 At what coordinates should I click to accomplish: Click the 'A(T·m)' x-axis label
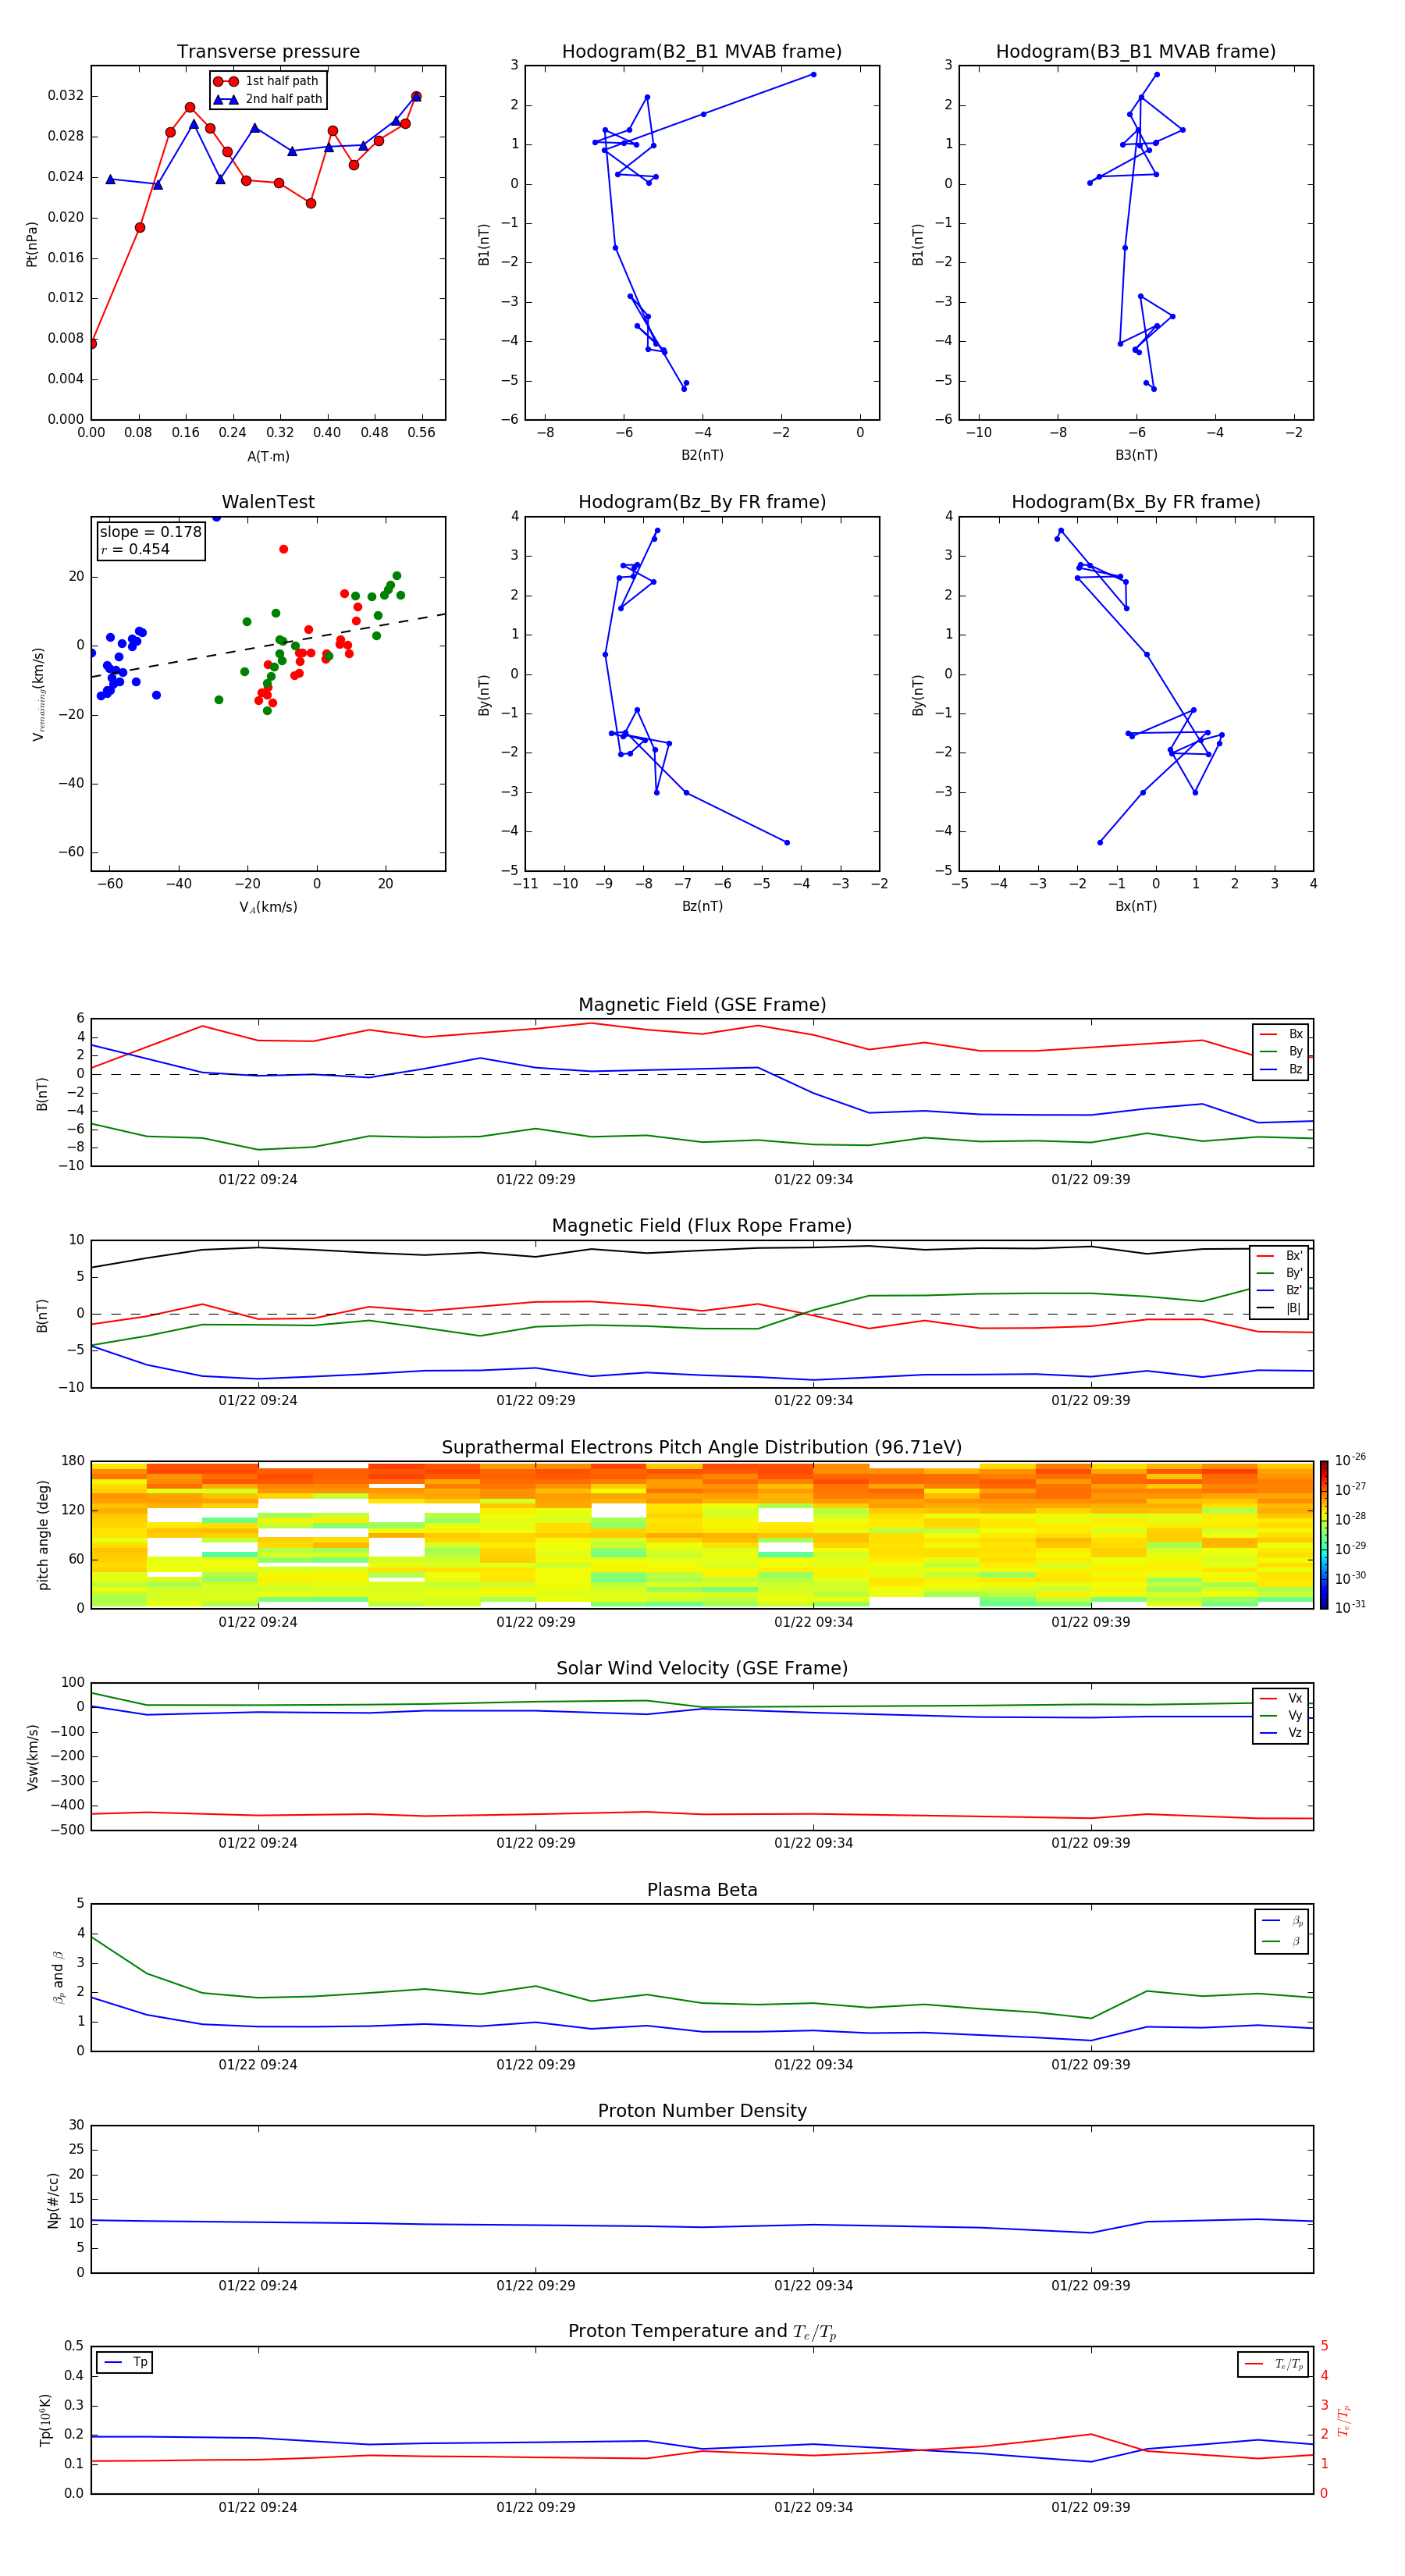(268, 456)
